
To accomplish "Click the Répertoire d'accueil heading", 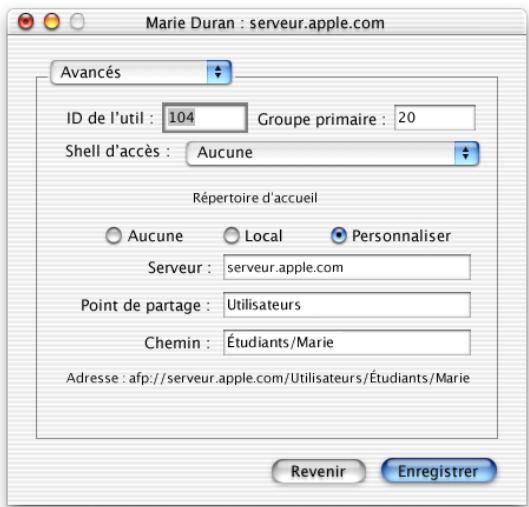I will coord(255,198).
